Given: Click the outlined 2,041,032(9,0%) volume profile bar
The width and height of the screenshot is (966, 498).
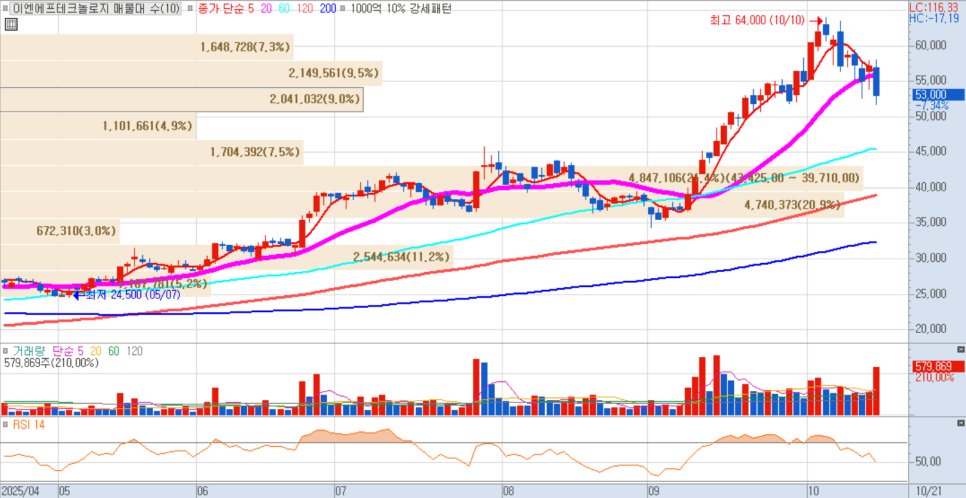Looking at the screenshot, I should (182, 99).
